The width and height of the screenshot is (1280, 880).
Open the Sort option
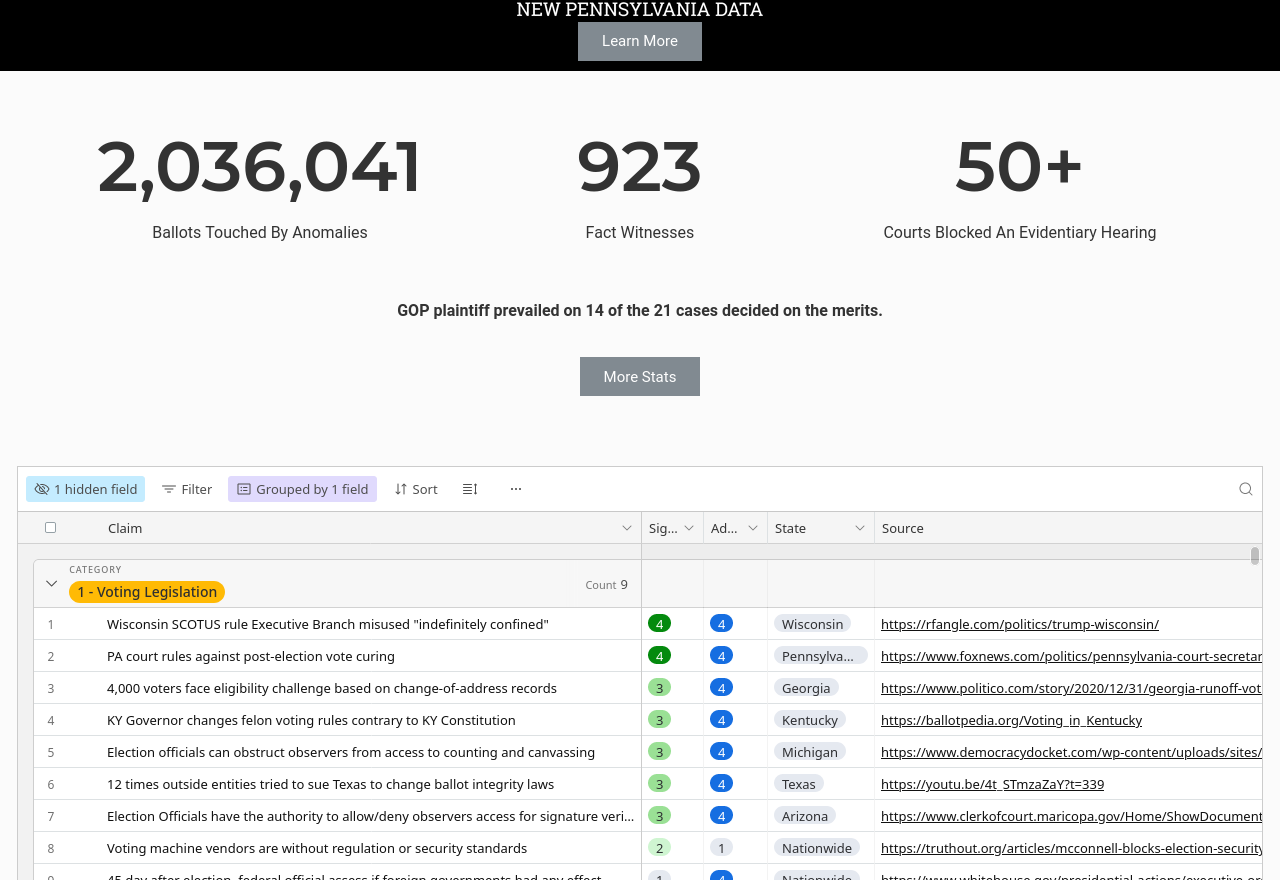click(416, 489)
